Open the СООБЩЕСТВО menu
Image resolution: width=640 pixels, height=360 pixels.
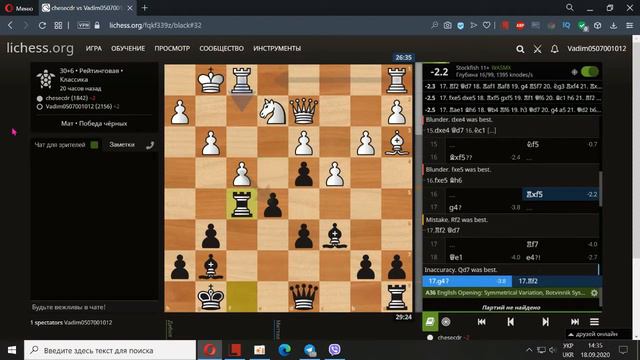221,48
